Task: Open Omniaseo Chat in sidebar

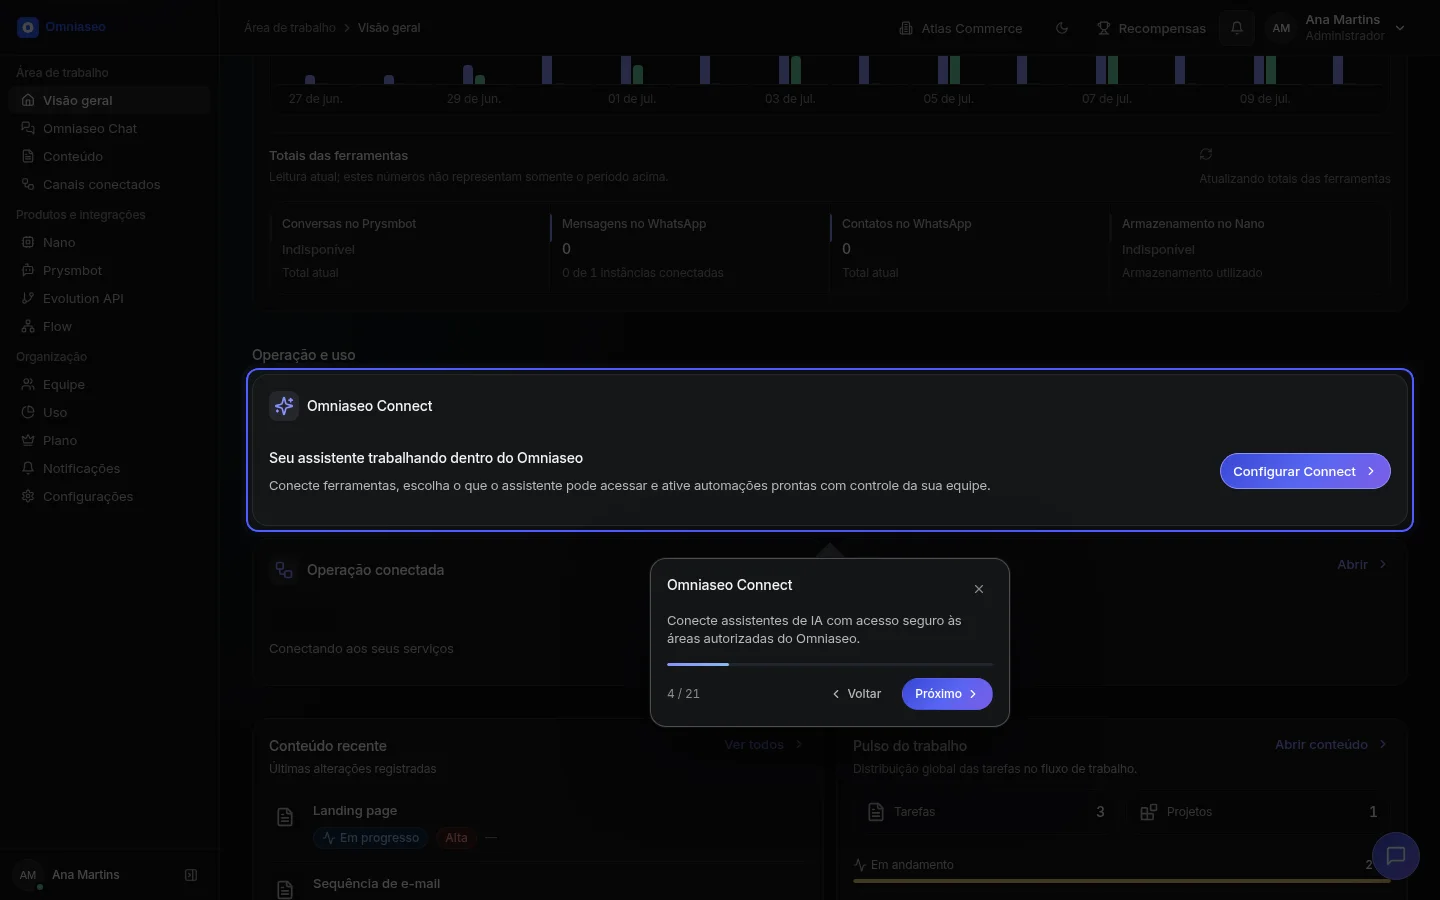Action: pos(109,128)
